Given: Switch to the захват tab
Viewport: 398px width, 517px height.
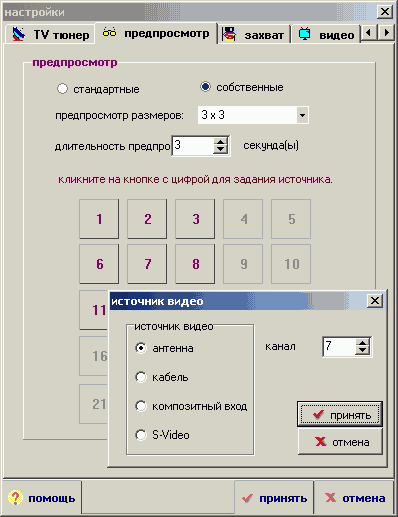Looking at the screenshot, I should (254, 34).
